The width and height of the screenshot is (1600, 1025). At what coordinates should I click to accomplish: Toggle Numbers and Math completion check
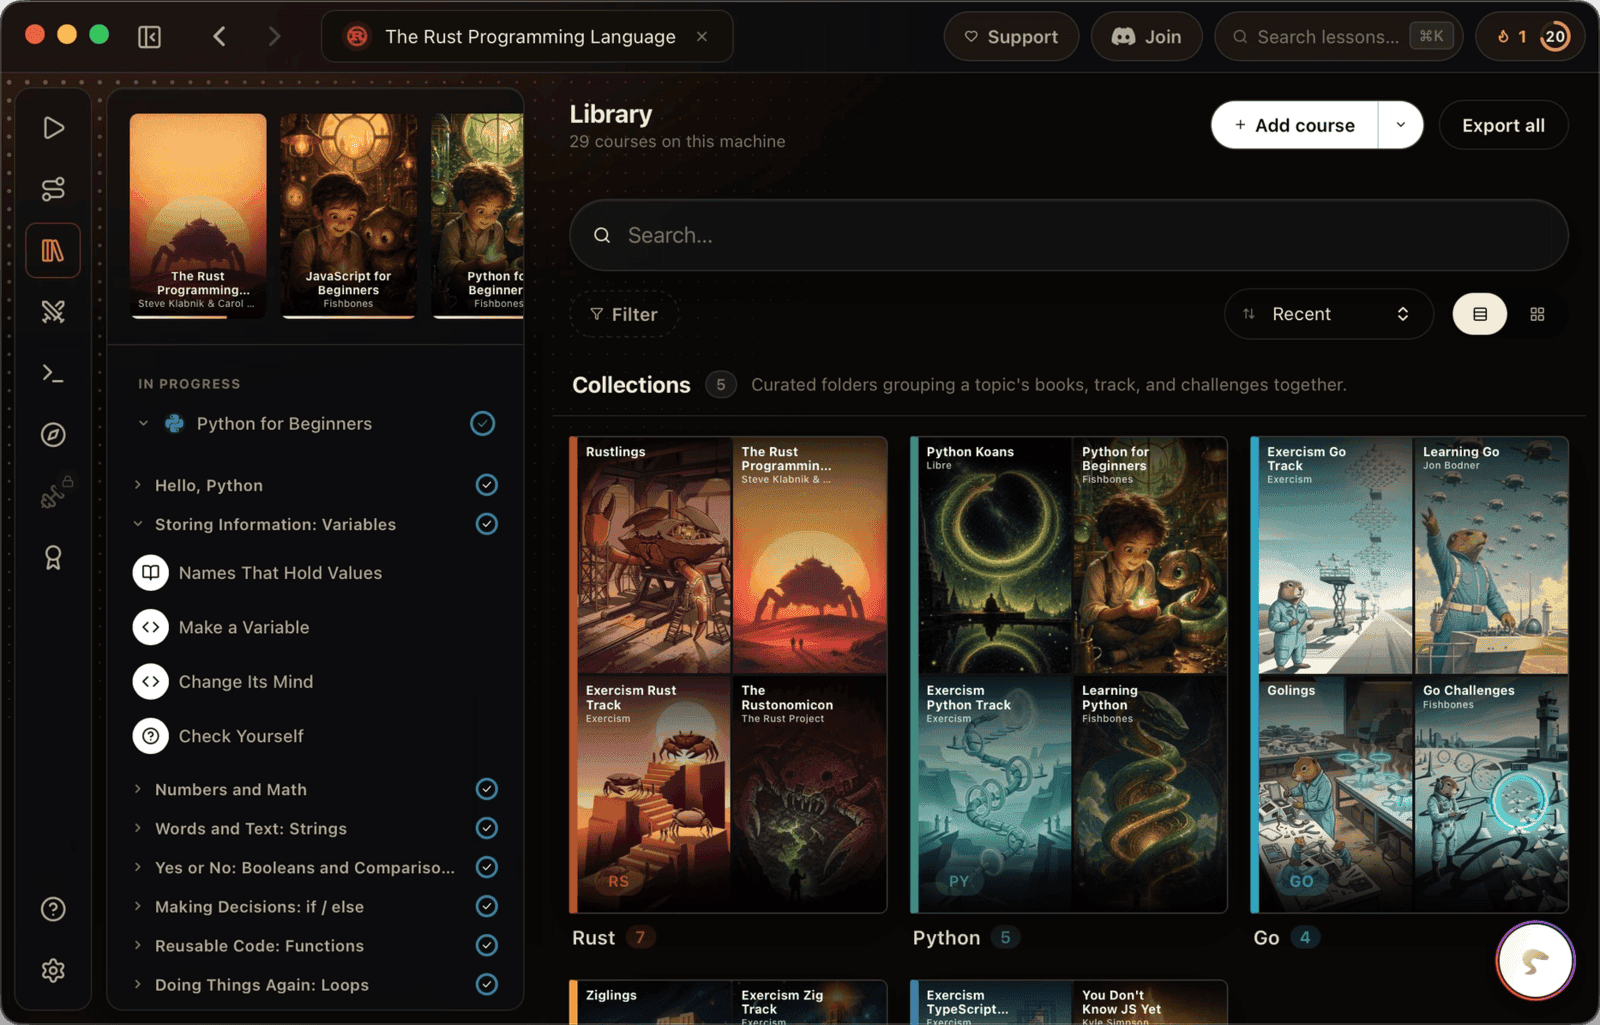487,789
